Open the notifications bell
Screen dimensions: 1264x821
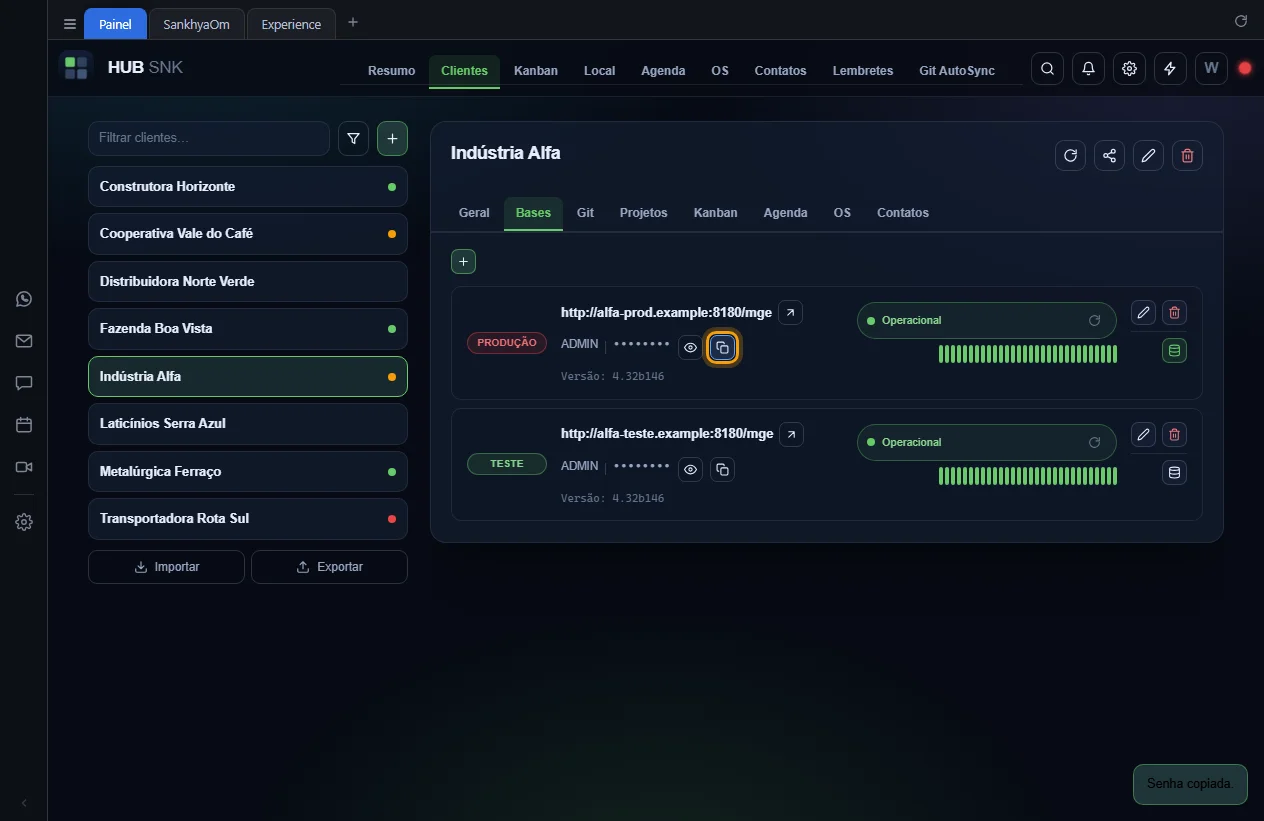[1088, 68]
